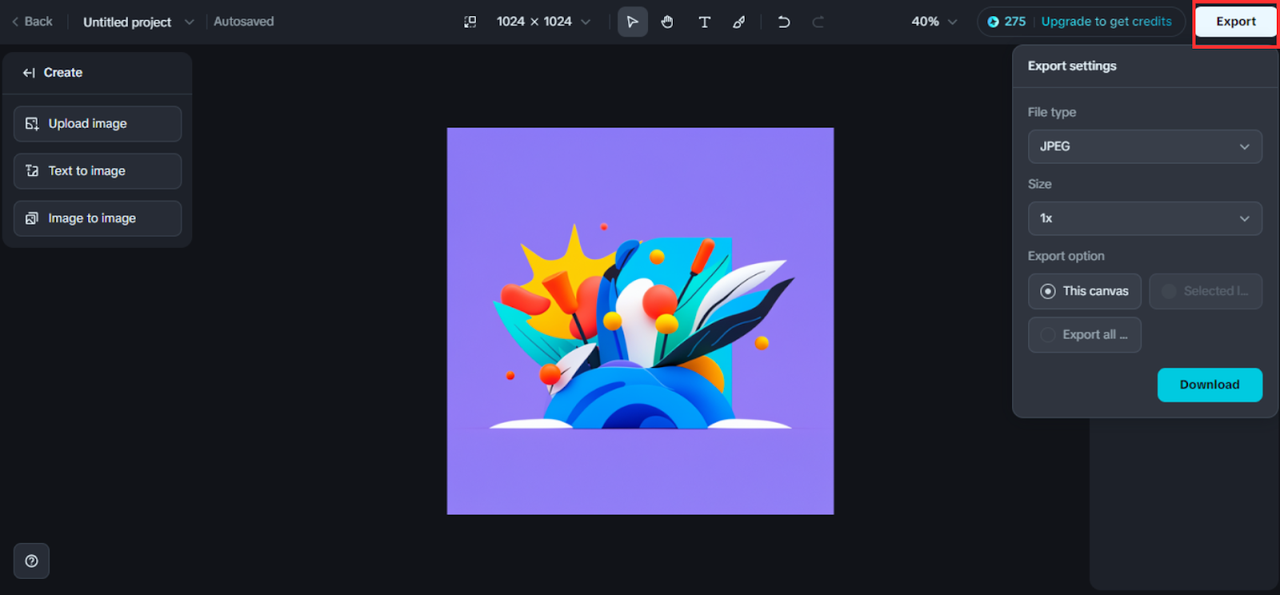This screenshot has width=1280, height=595.
Task: Click the 275 credits counter
Action: point(1006,22)
